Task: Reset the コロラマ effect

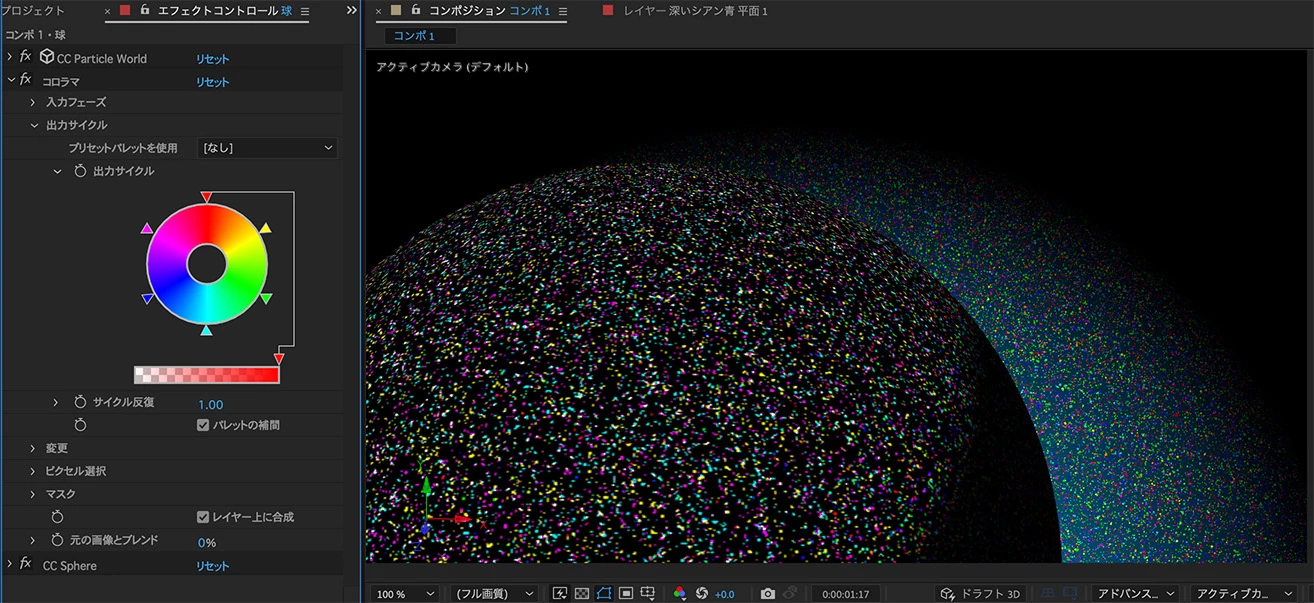Action: point(212,82)
